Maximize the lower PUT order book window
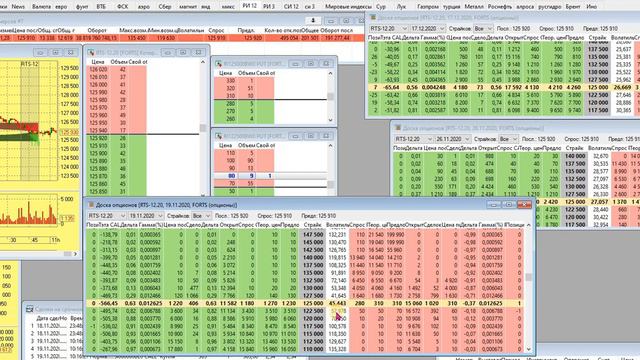 [x=311, y=136]
